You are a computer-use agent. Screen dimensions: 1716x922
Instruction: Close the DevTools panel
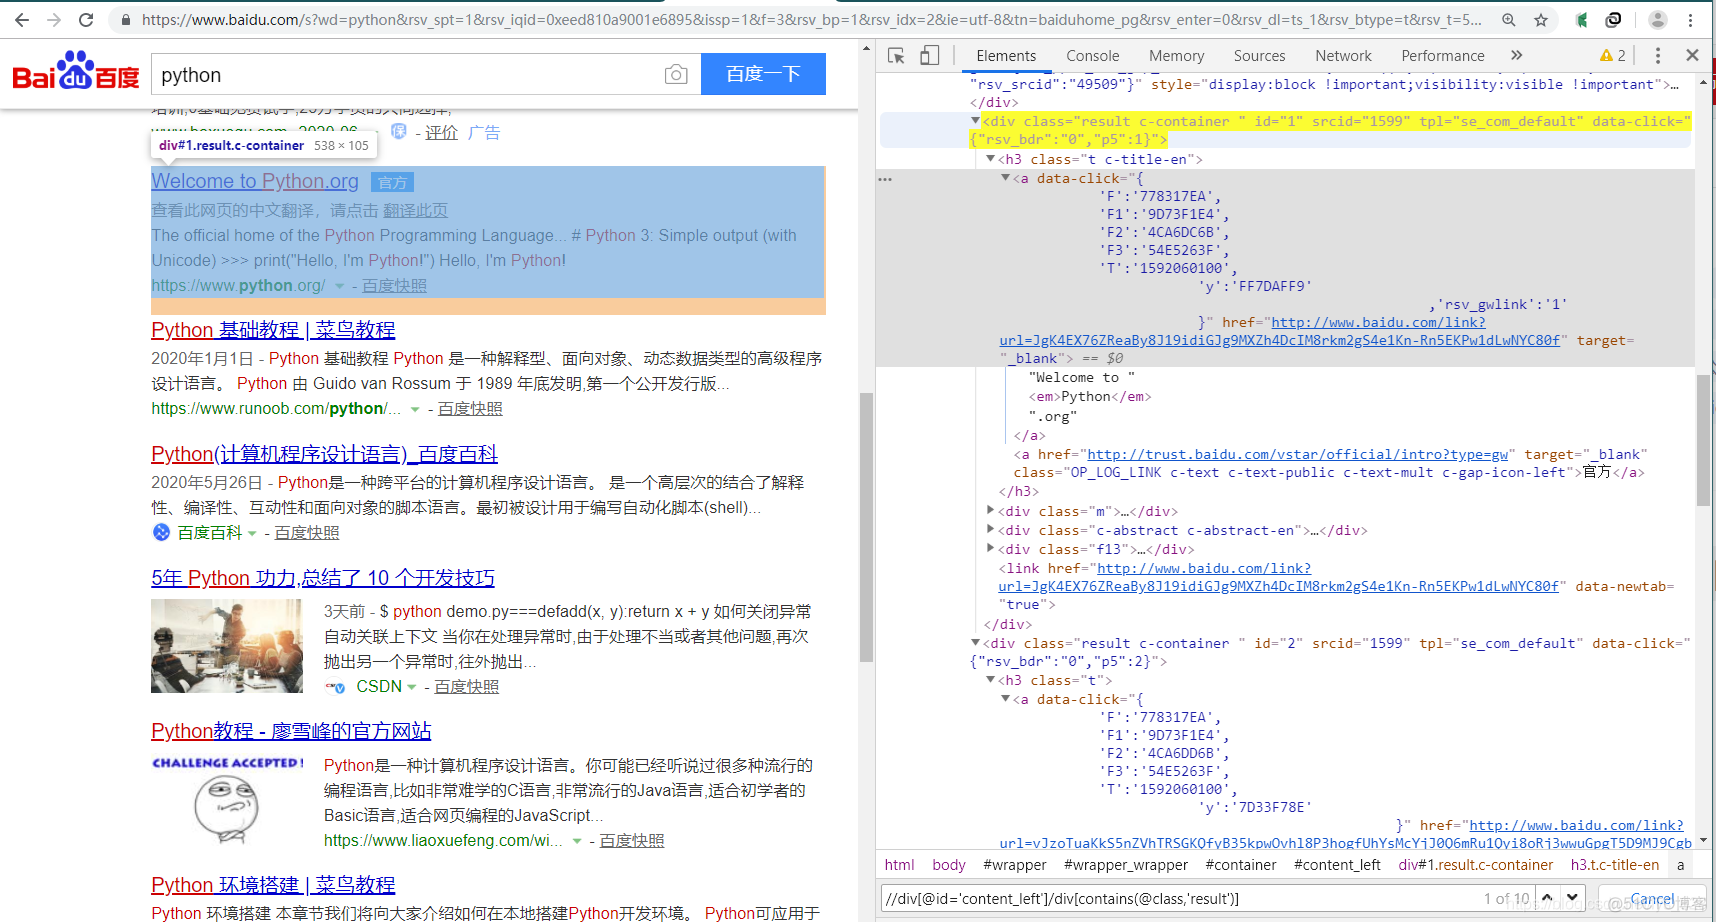(x=1692, y=56)
